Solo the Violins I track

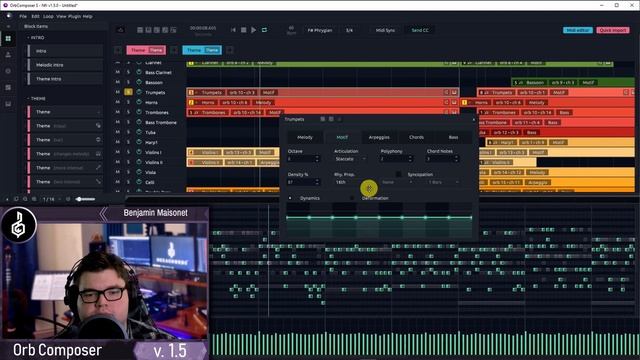tap(128, 152)
